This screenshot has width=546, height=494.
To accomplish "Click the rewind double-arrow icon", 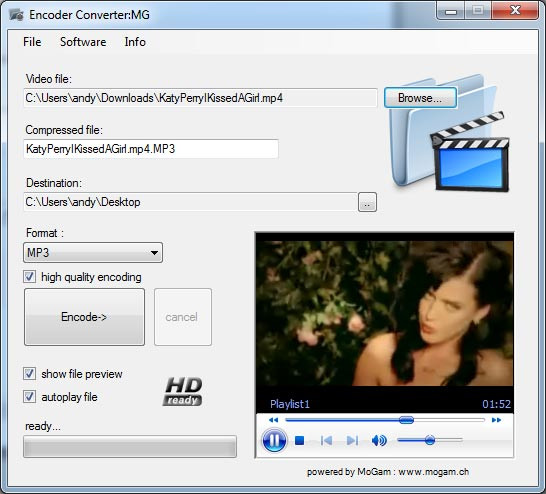I will 273,420.
